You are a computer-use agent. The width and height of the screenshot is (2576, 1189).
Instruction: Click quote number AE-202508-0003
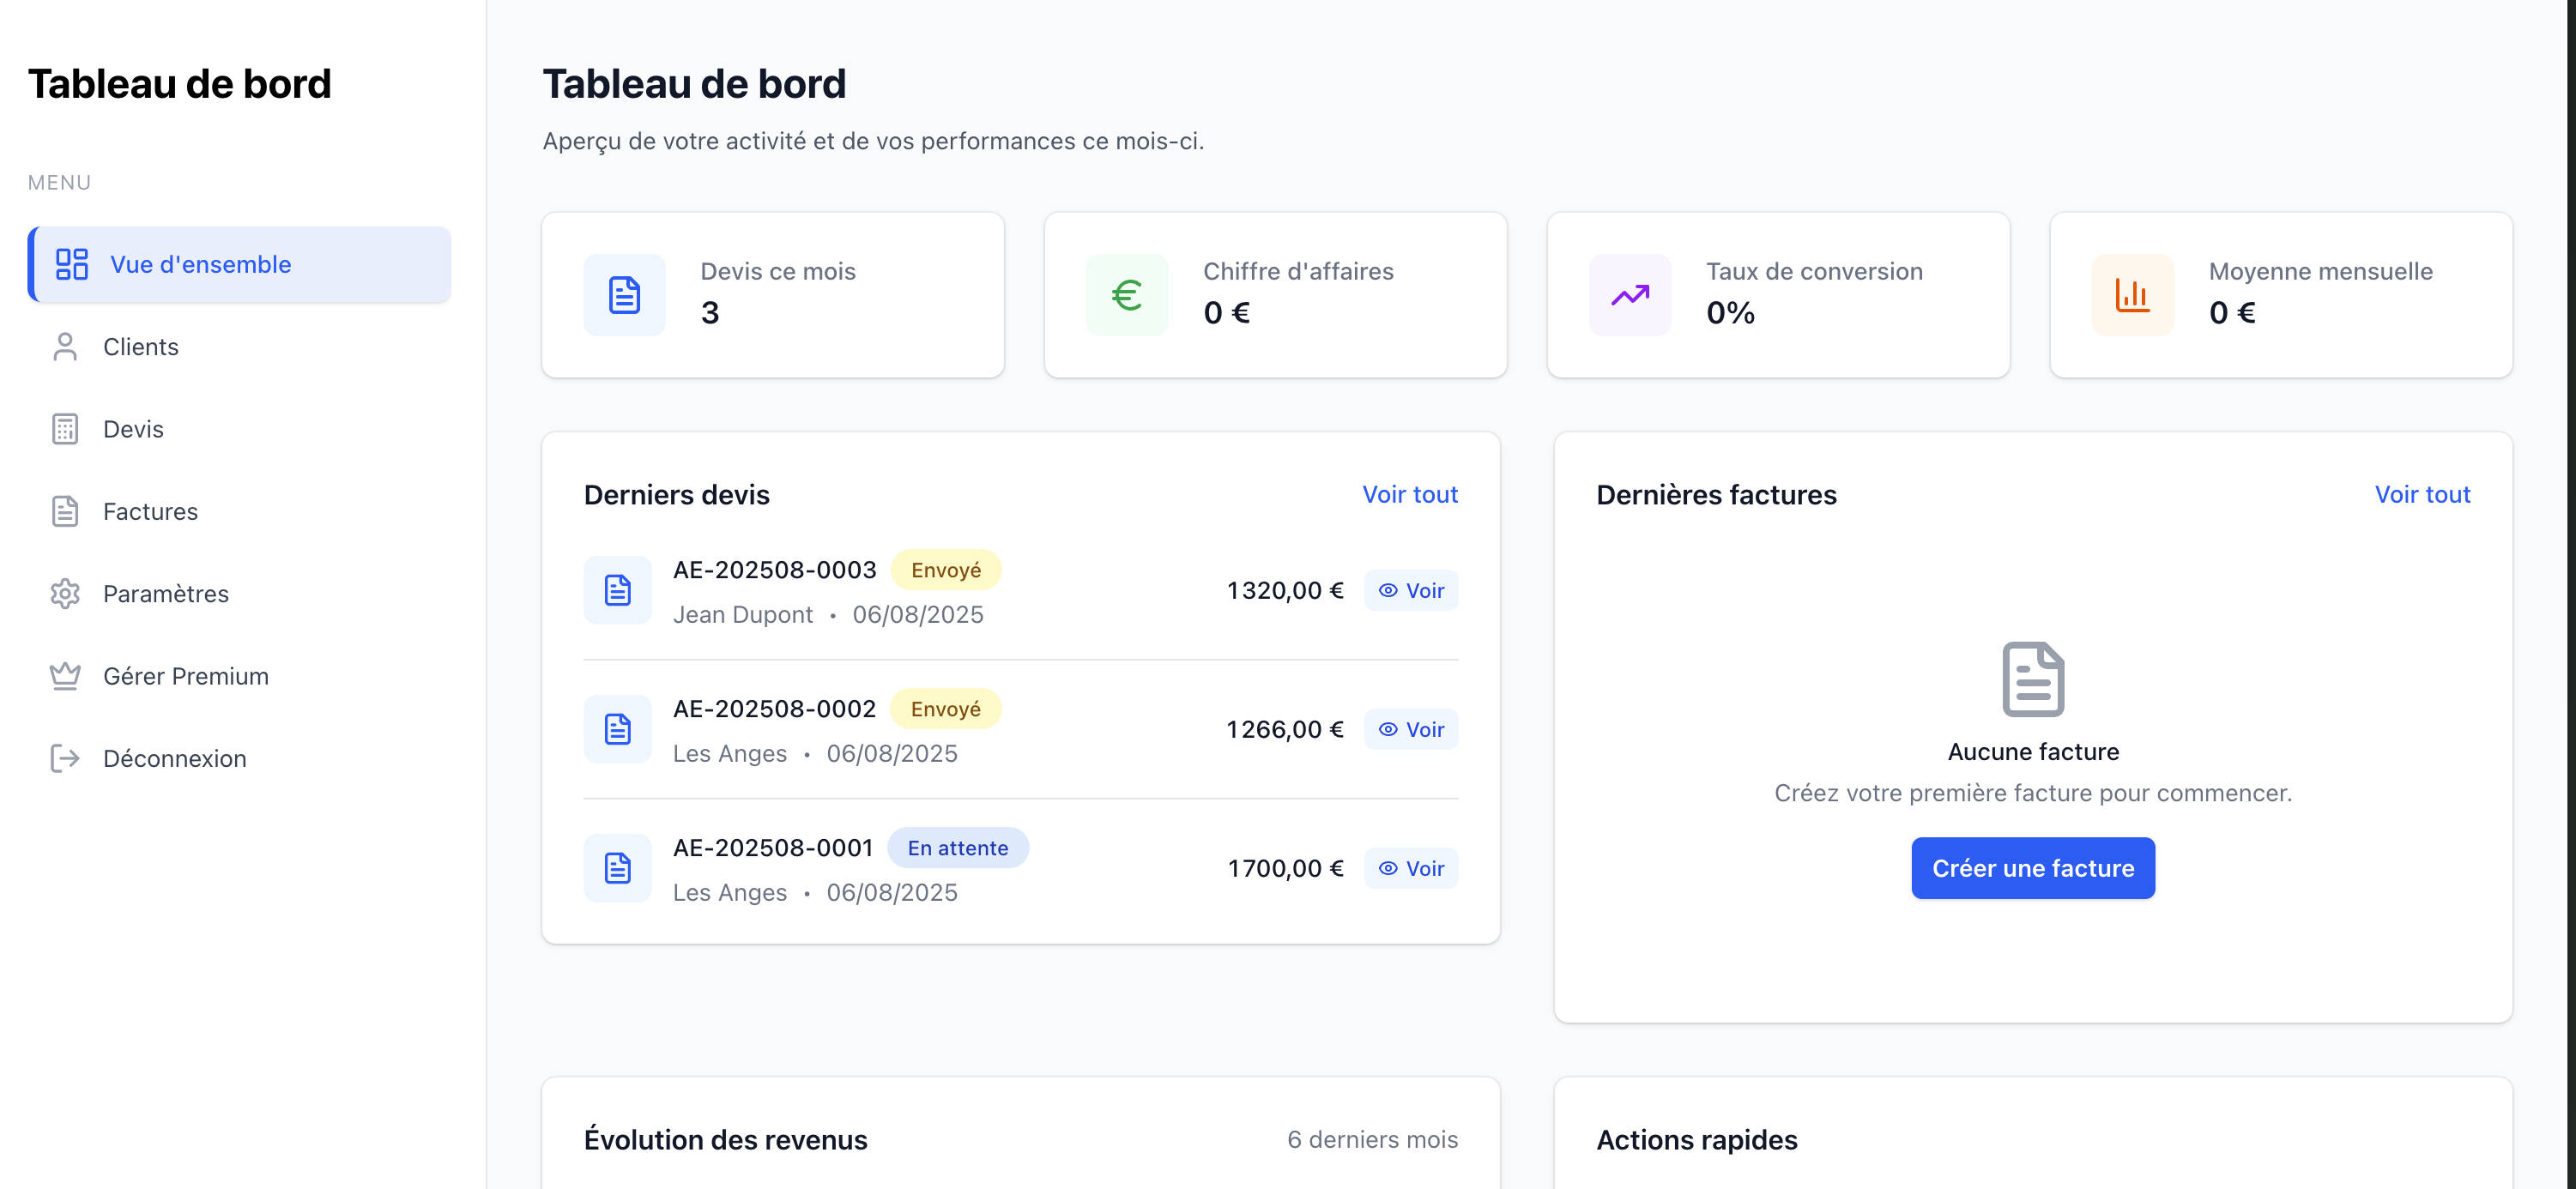pos(774,570)
